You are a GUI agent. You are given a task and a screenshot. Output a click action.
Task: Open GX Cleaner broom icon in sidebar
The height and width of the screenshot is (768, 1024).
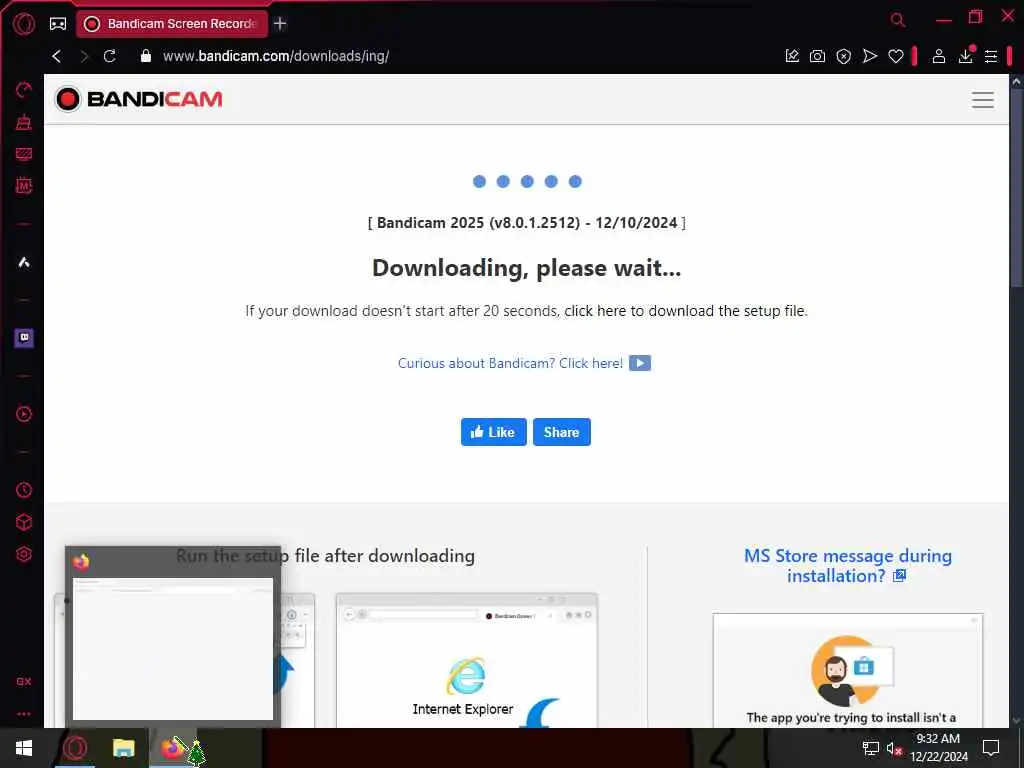tap(24, 122)
